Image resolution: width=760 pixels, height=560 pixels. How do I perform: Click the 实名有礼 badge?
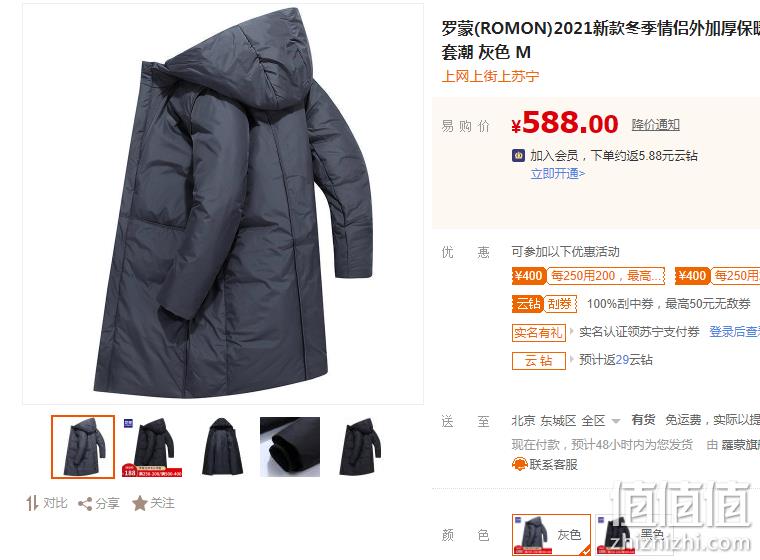point(538,333)
